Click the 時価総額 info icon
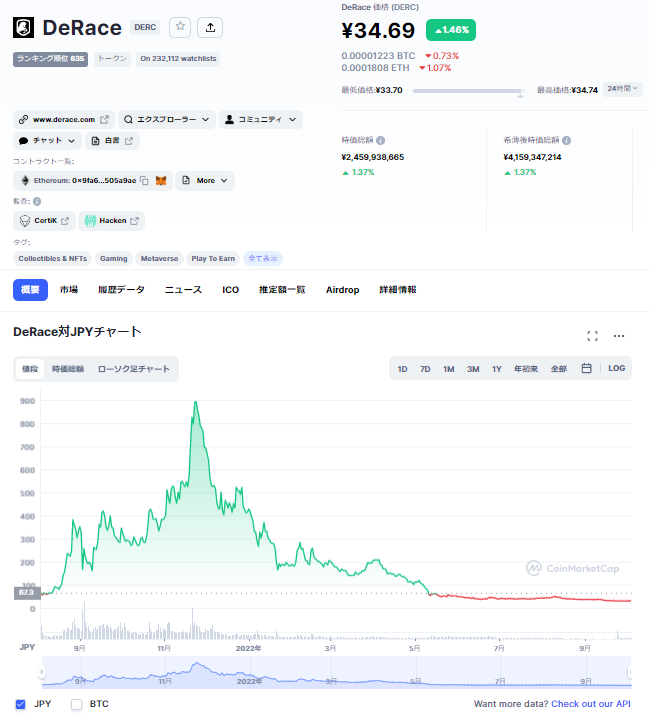 [380, 140]
